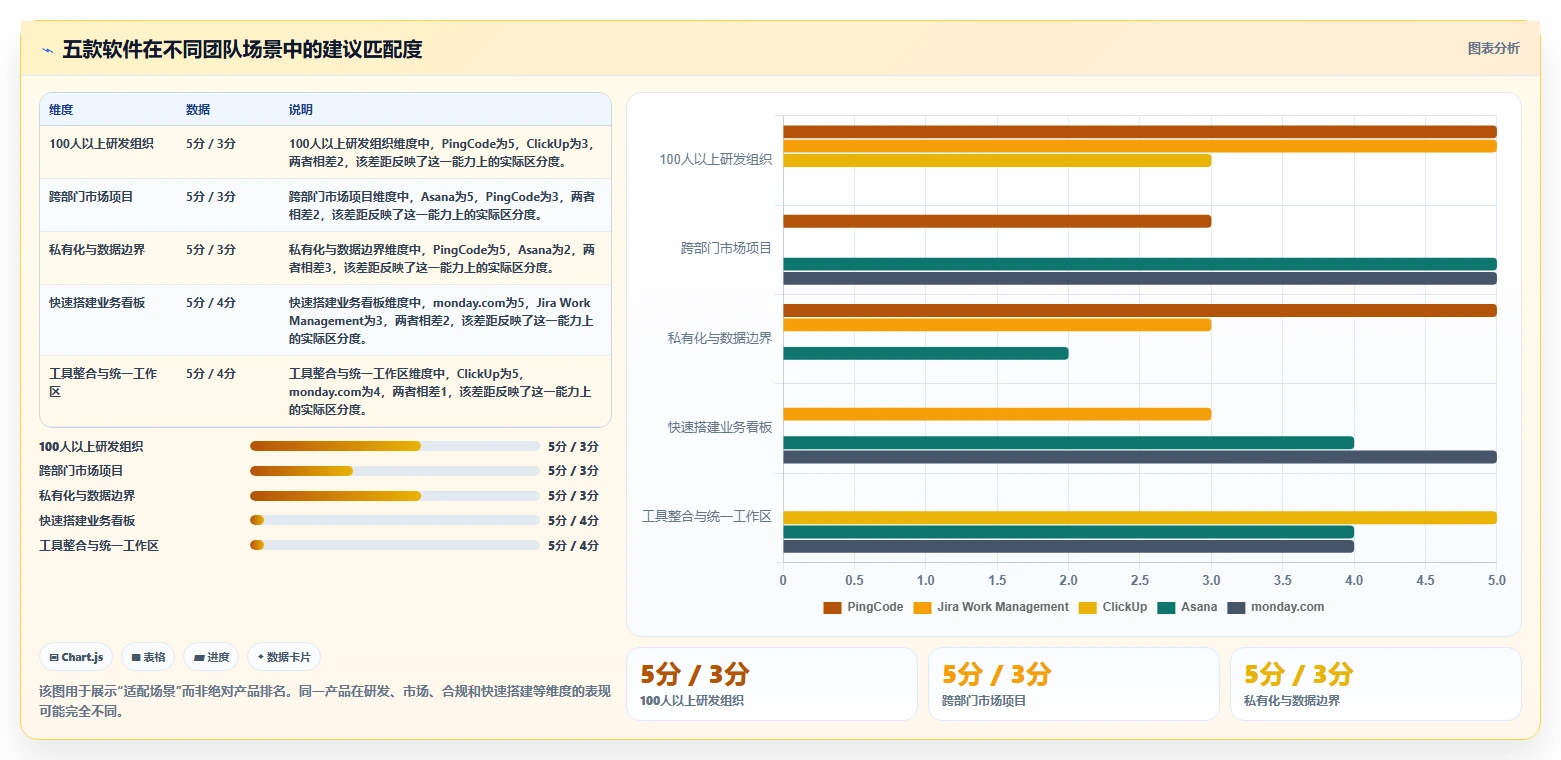The image size is (1561, 760).
Task: Select the 跨部门市场项目 table row name
Action: coord(91,197)
